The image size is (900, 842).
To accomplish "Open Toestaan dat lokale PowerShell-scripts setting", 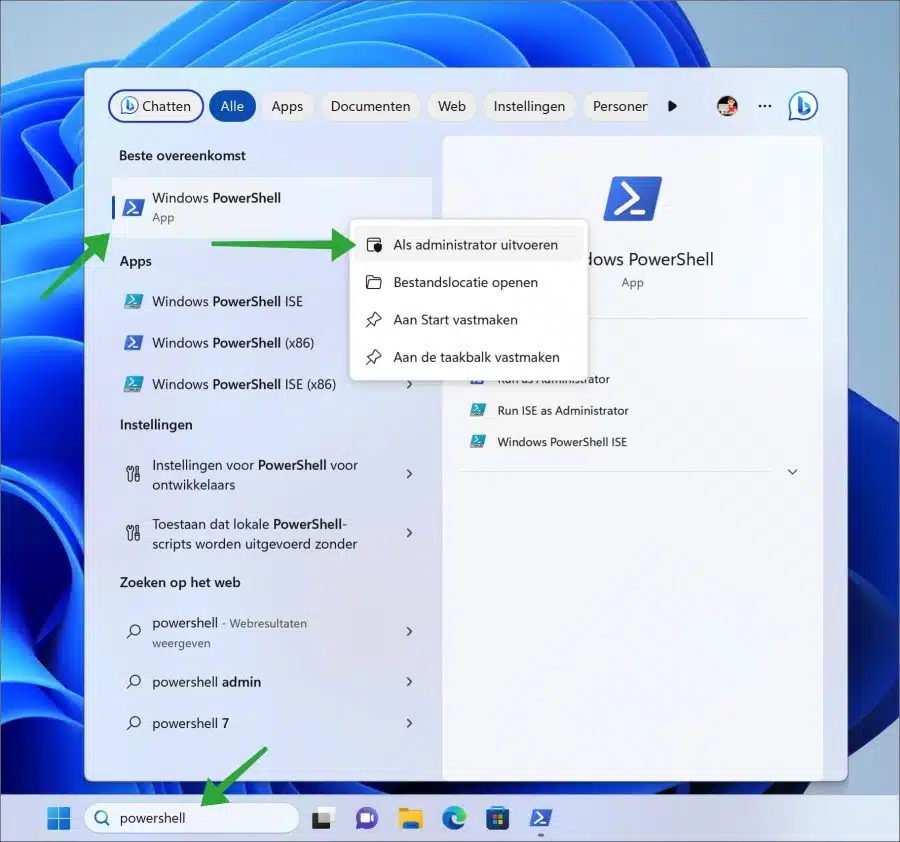I will click(x=271, y=534).
